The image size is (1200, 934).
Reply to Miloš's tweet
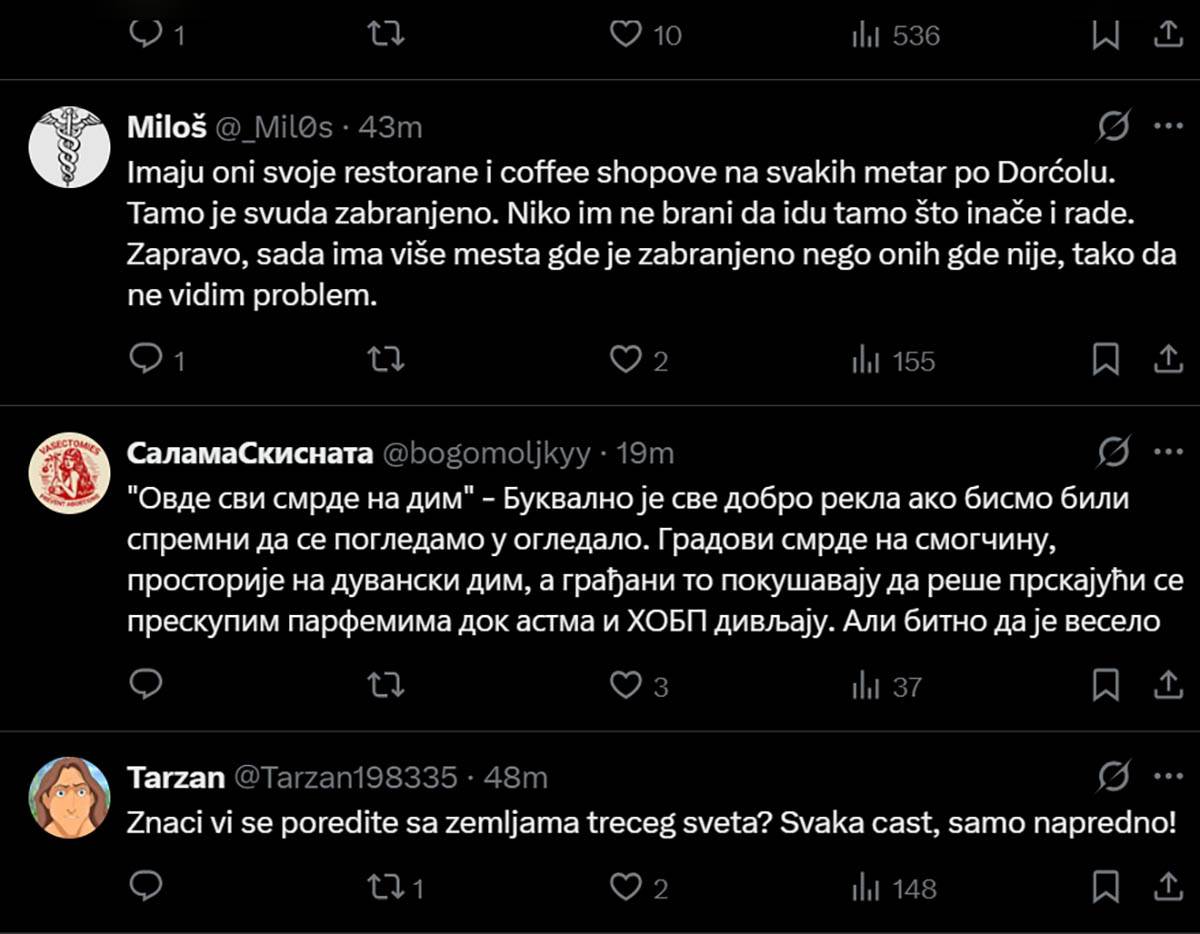pos(148,360)
